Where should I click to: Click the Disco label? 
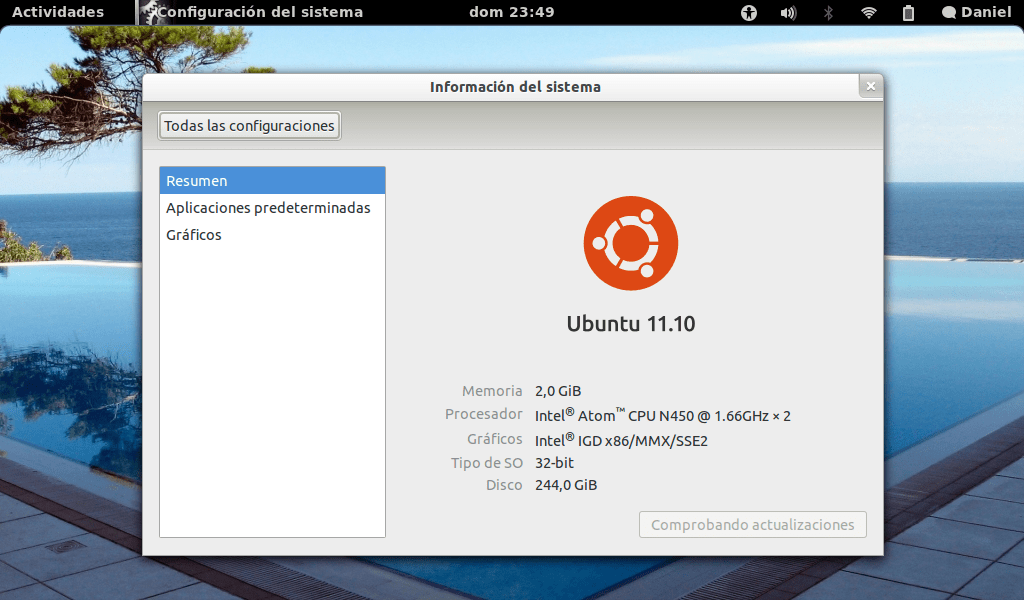tap(504, 485)
